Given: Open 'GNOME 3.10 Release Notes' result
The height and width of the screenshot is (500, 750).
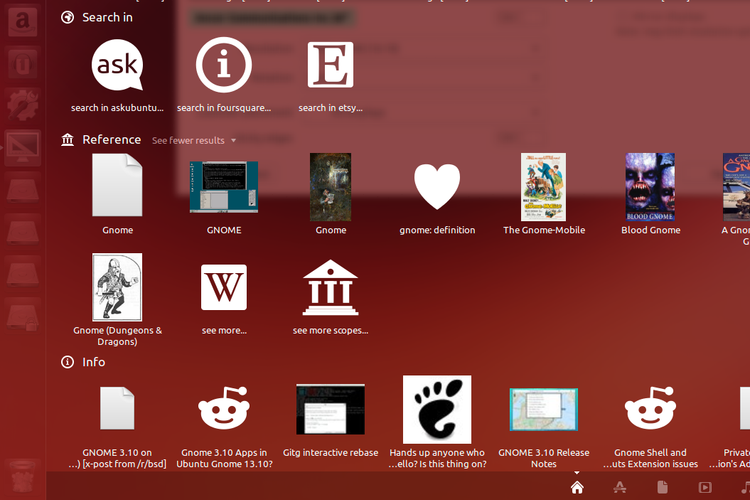Looking at the screenshot, I should point(543,409).
